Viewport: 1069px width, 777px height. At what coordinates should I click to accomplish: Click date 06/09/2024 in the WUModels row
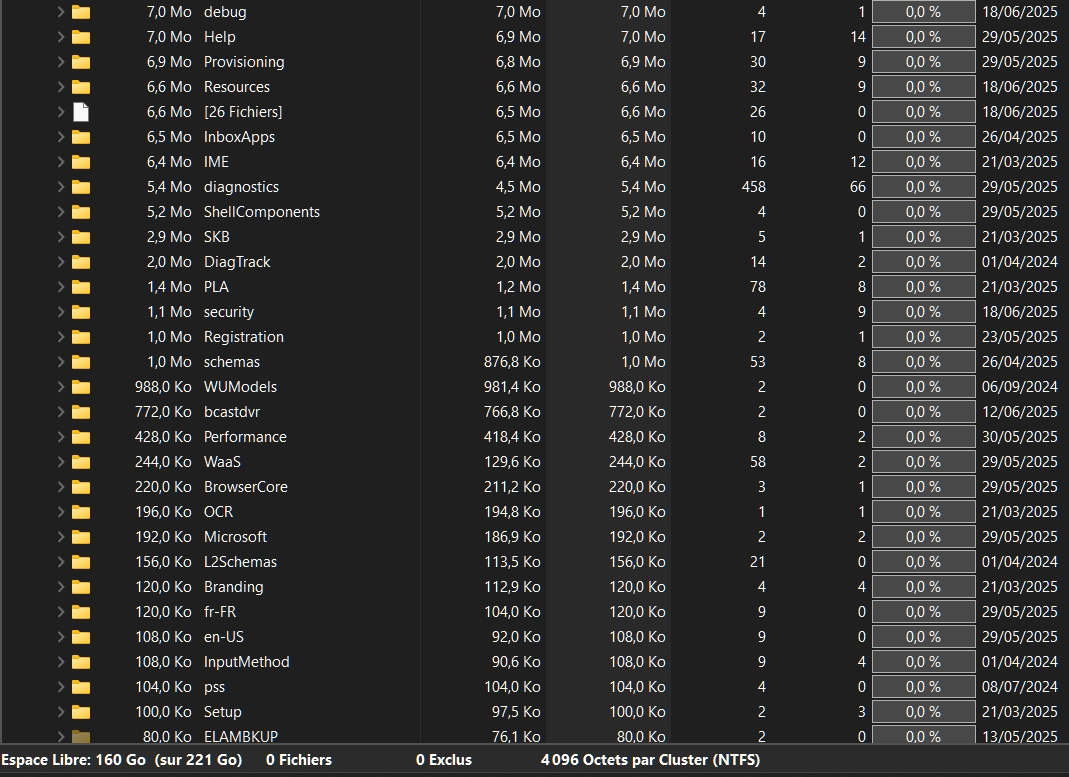(x=1019, y=386)
